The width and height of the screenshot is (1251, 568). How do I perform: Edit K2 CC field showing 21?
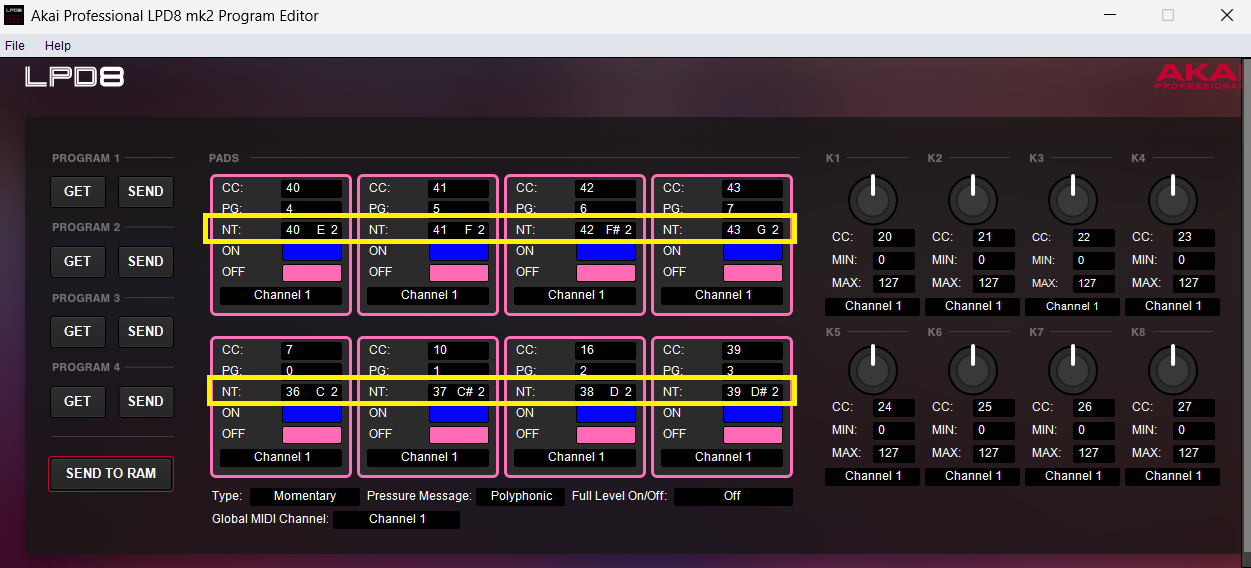point(992,238)
